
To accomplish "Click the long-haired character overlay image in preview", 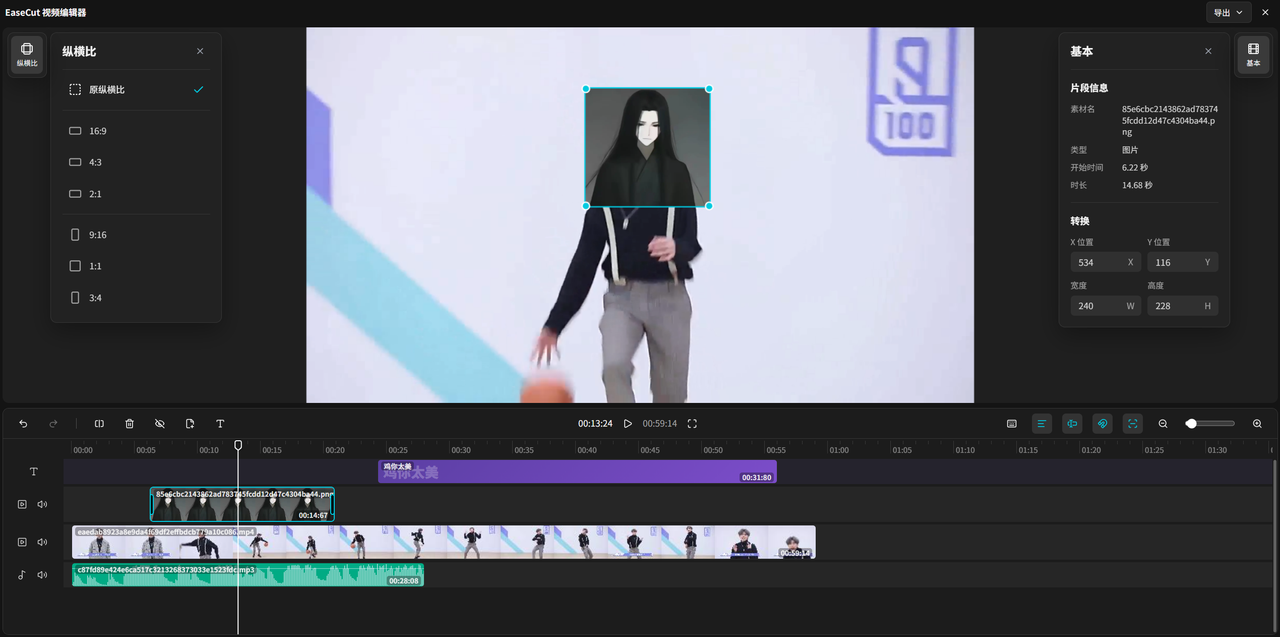I will coord(647,147).
